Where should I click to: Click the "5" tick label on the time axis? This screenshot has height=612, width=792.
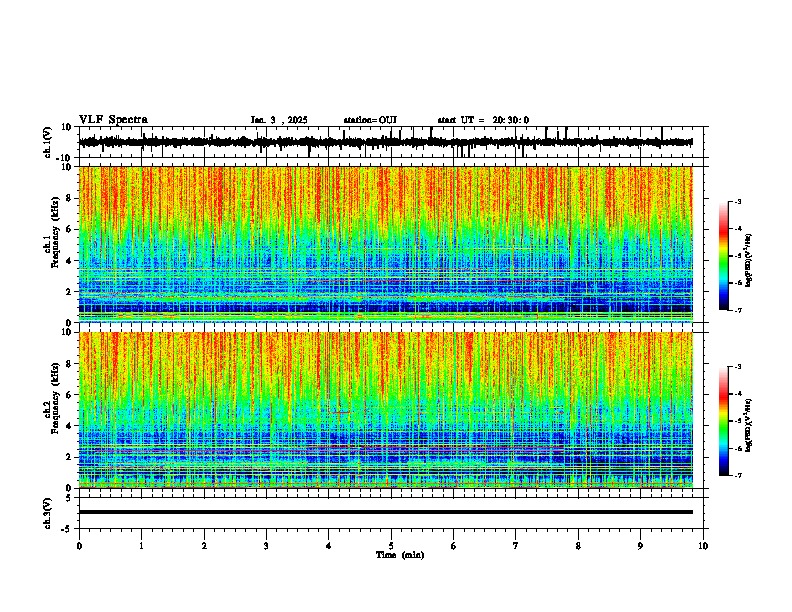click(x=391, y=546)
